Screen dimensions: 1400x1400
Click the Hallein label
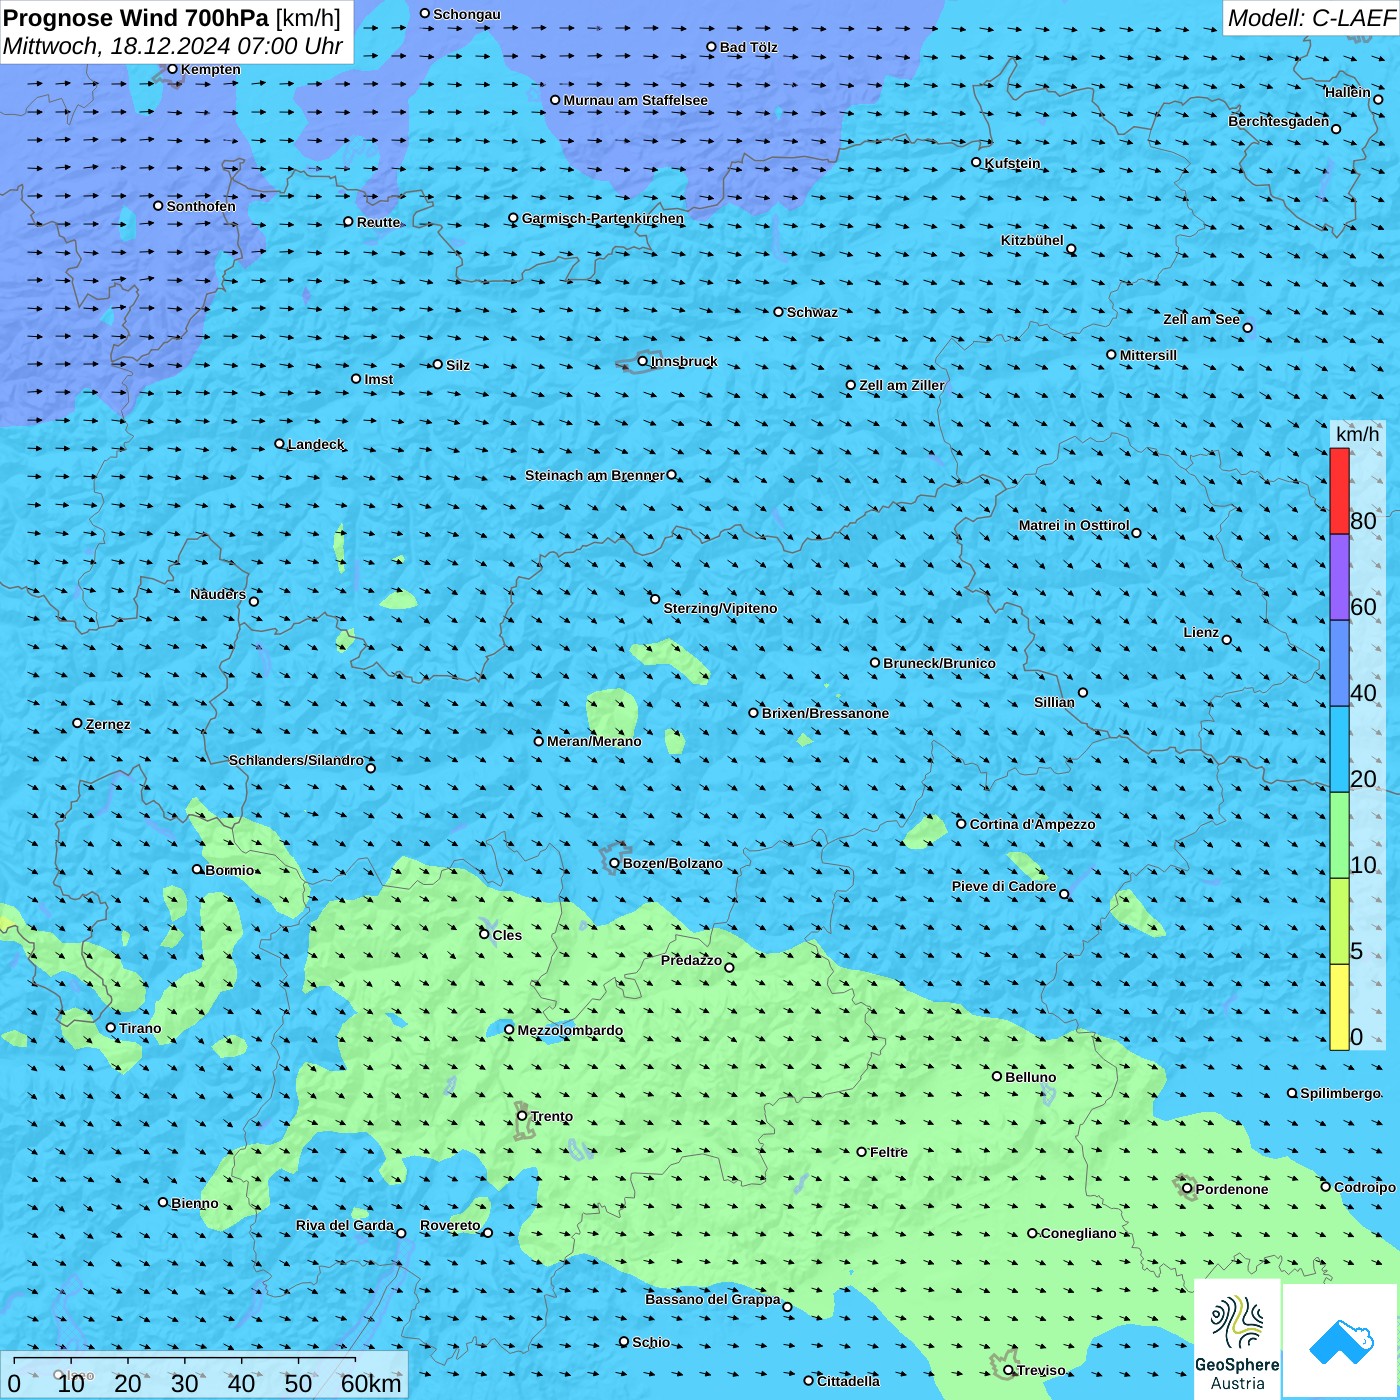point(1347,92)
